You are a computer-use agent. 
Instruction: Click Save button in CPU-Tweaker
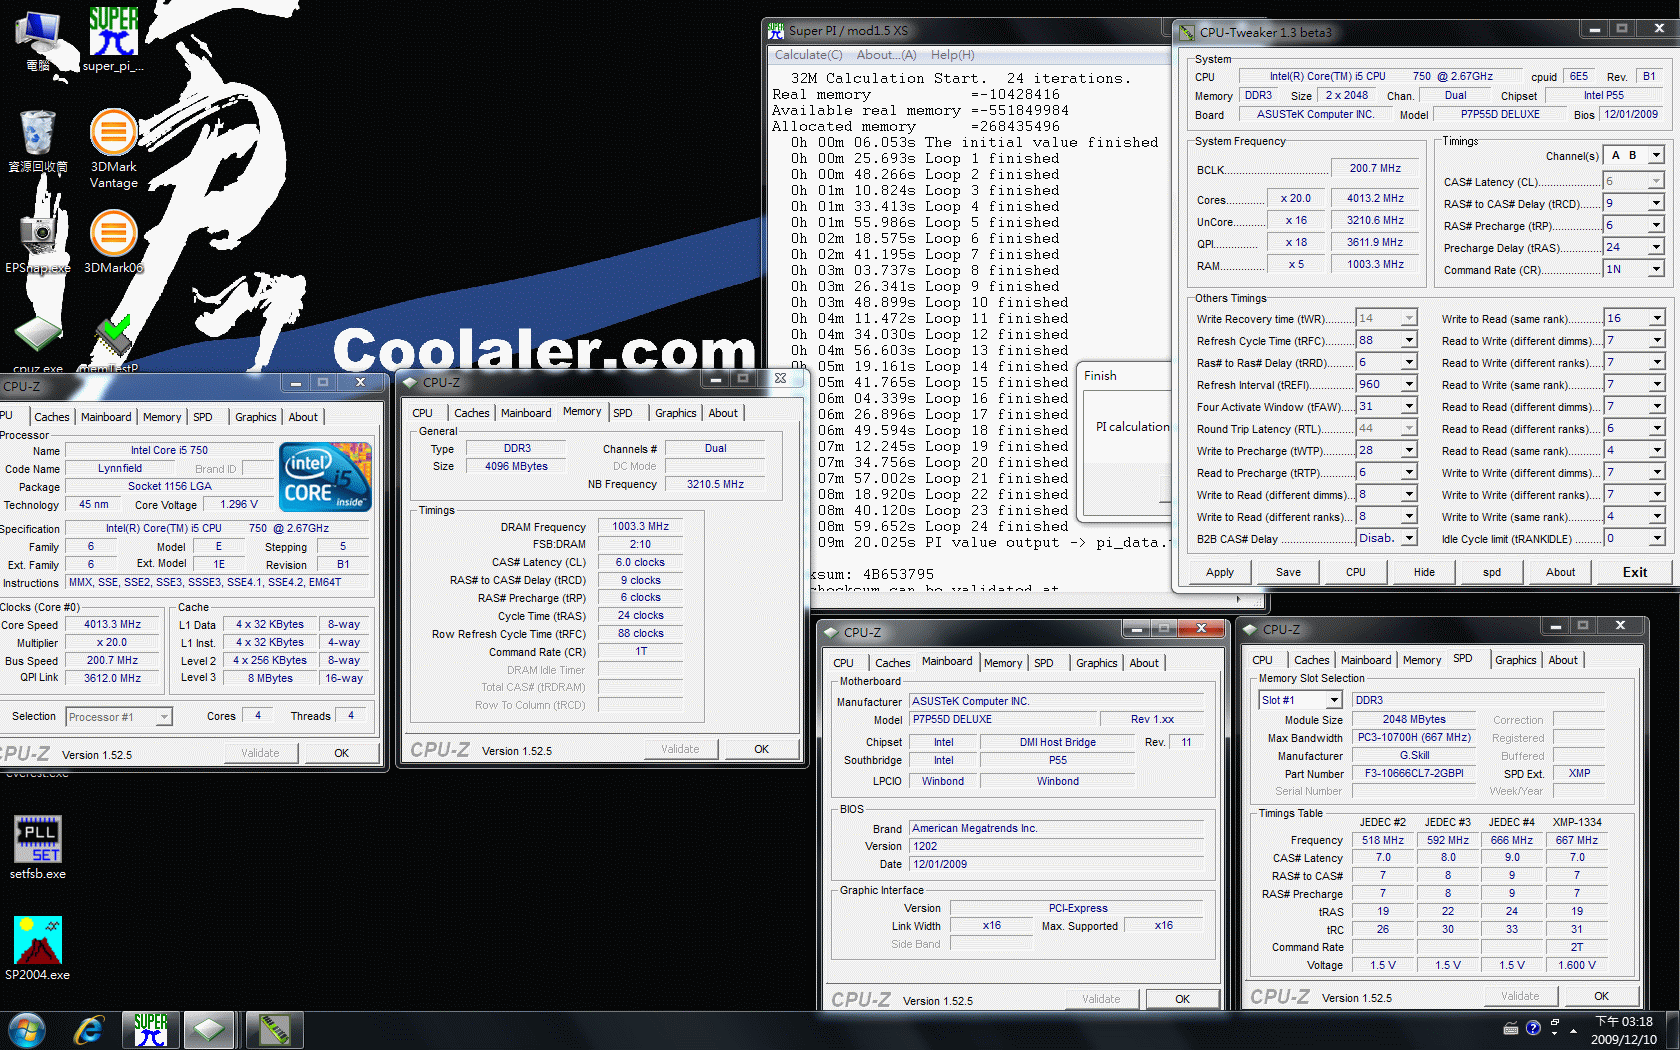click(x=1288, y=573)
